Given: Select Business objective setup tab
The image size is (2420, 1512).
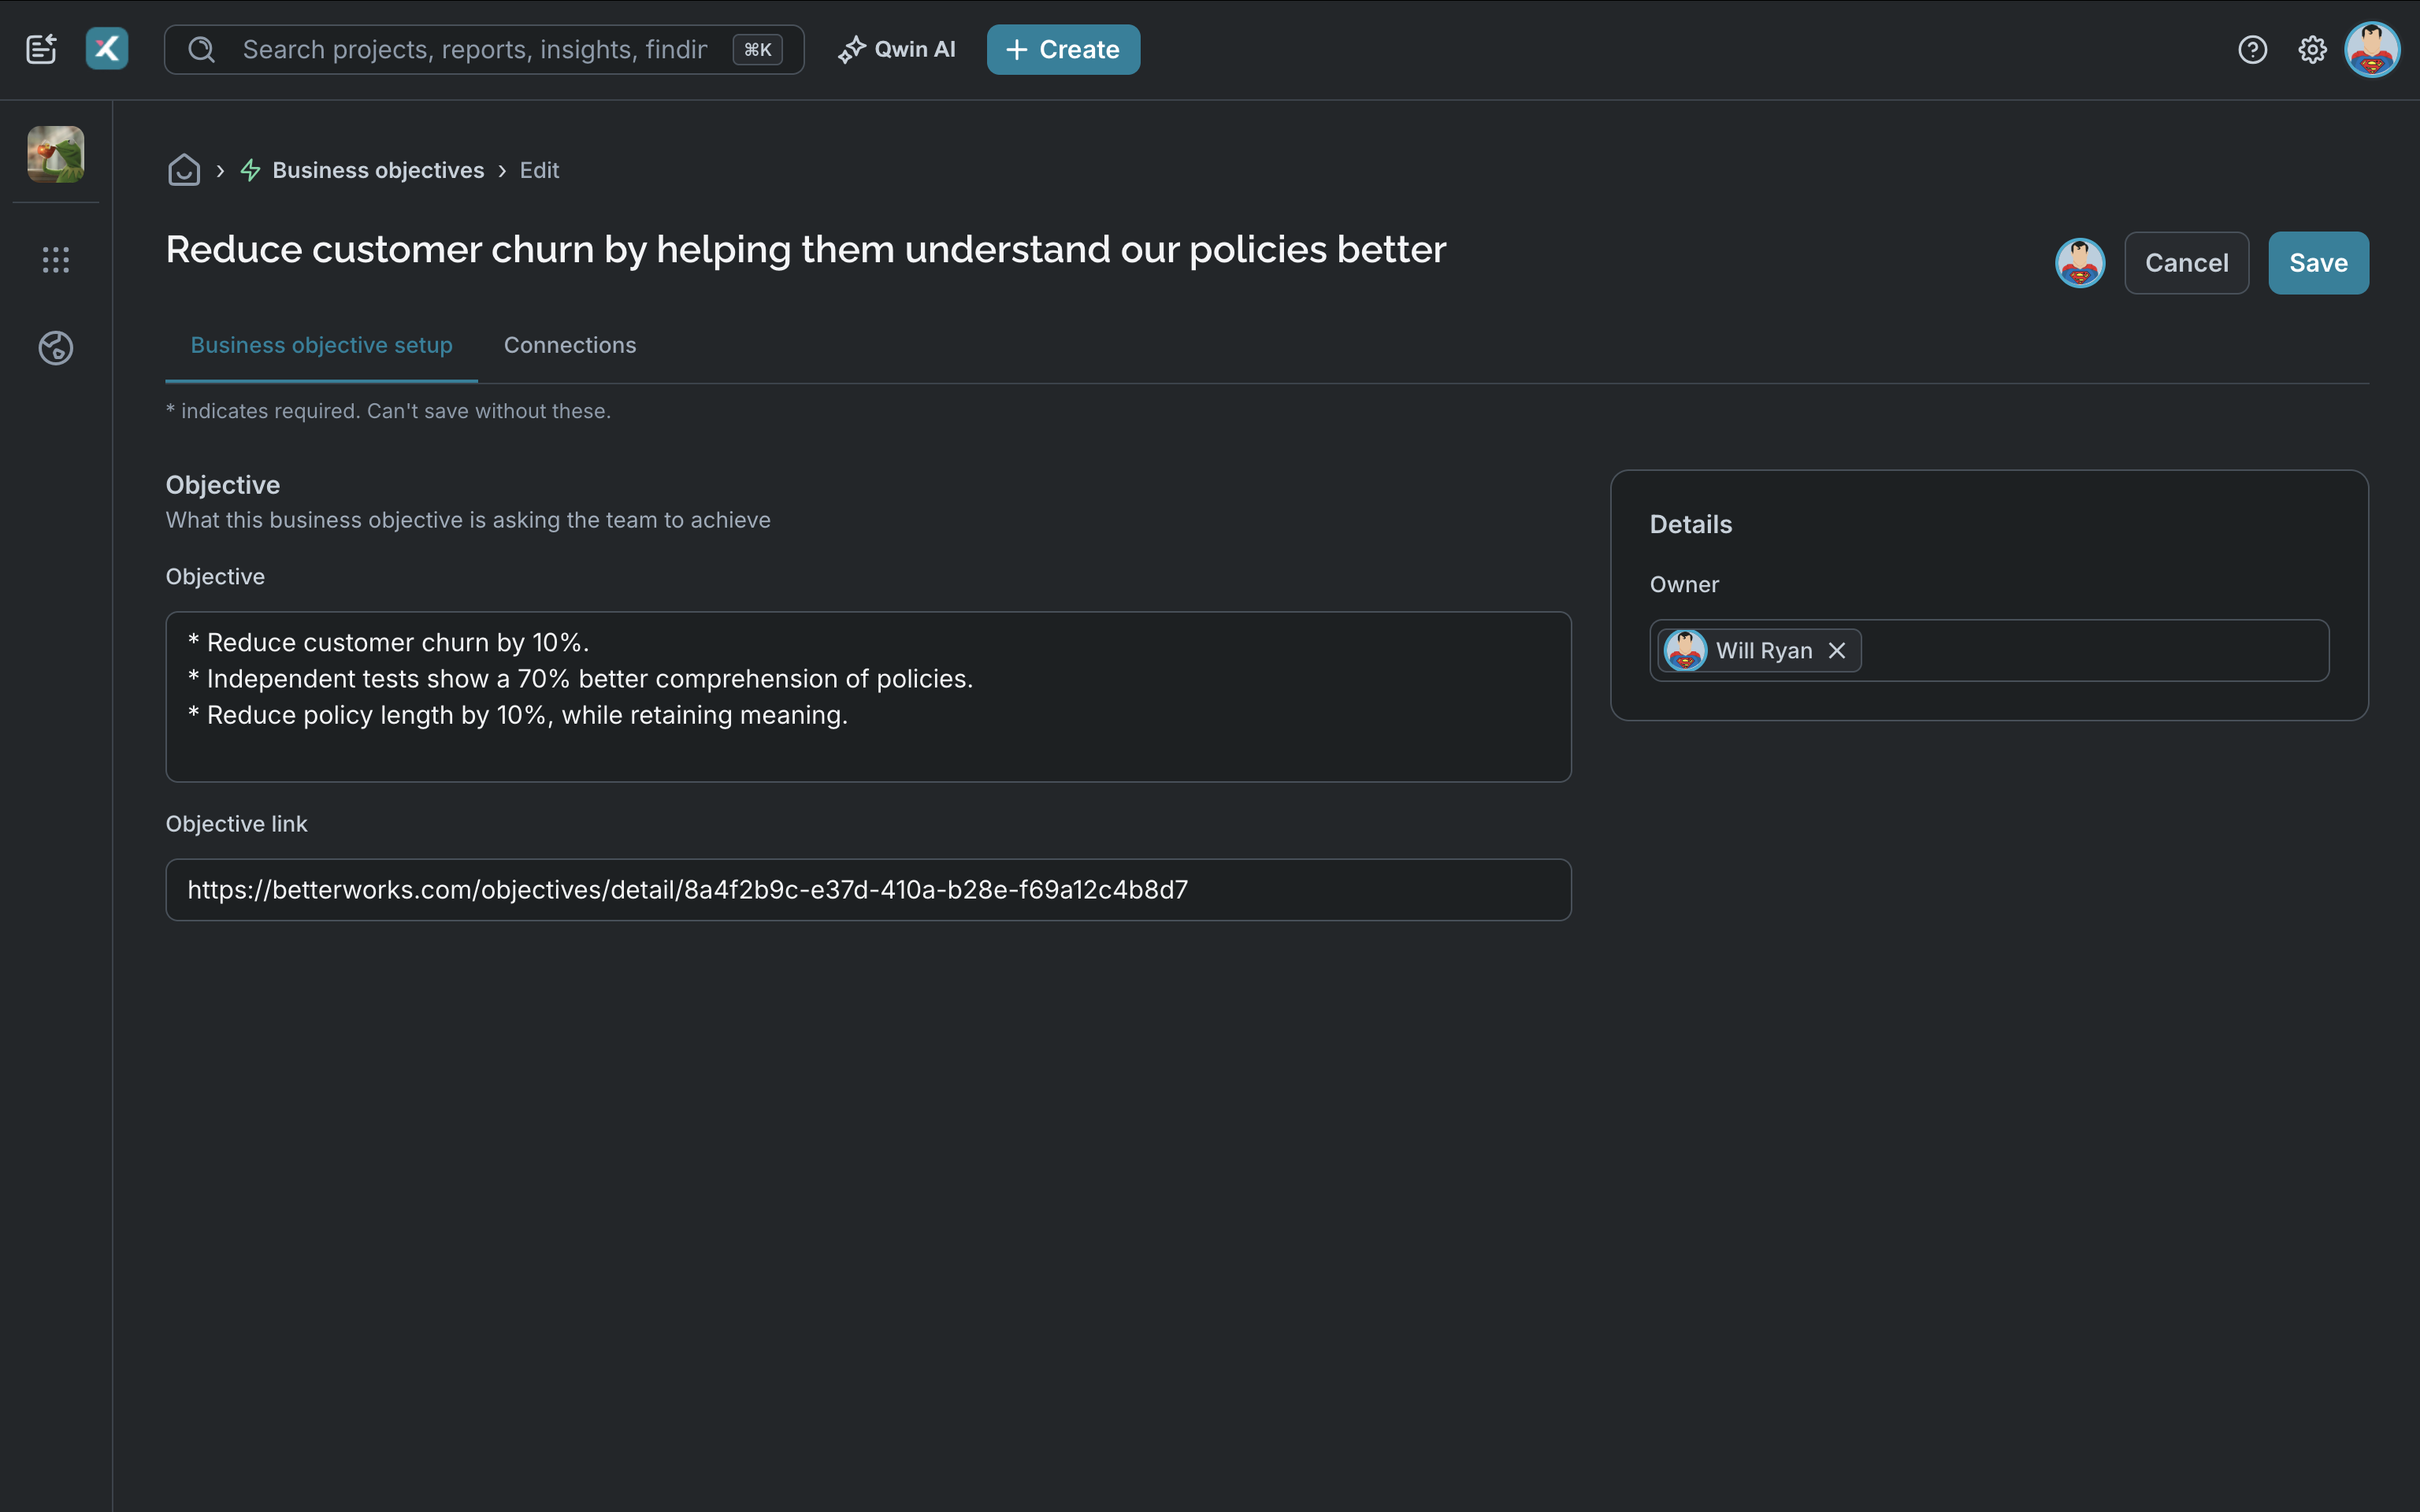Looking at the screenshot, I should tap(321, 345).
